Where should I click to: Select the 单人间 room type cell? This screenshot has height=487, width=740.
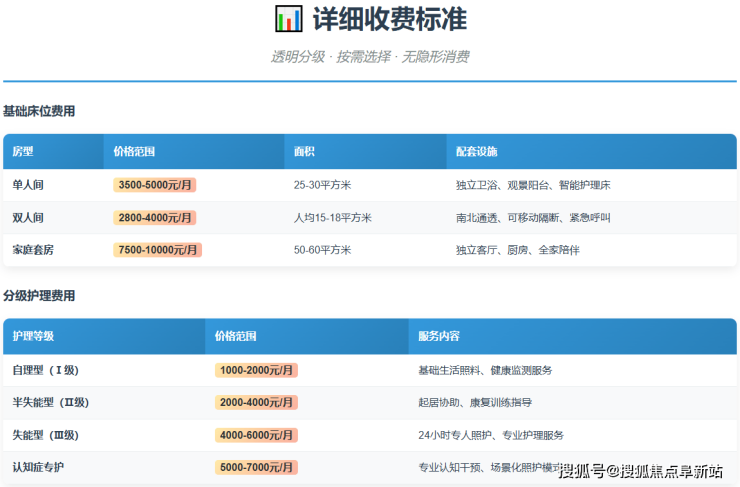[28, 185]
